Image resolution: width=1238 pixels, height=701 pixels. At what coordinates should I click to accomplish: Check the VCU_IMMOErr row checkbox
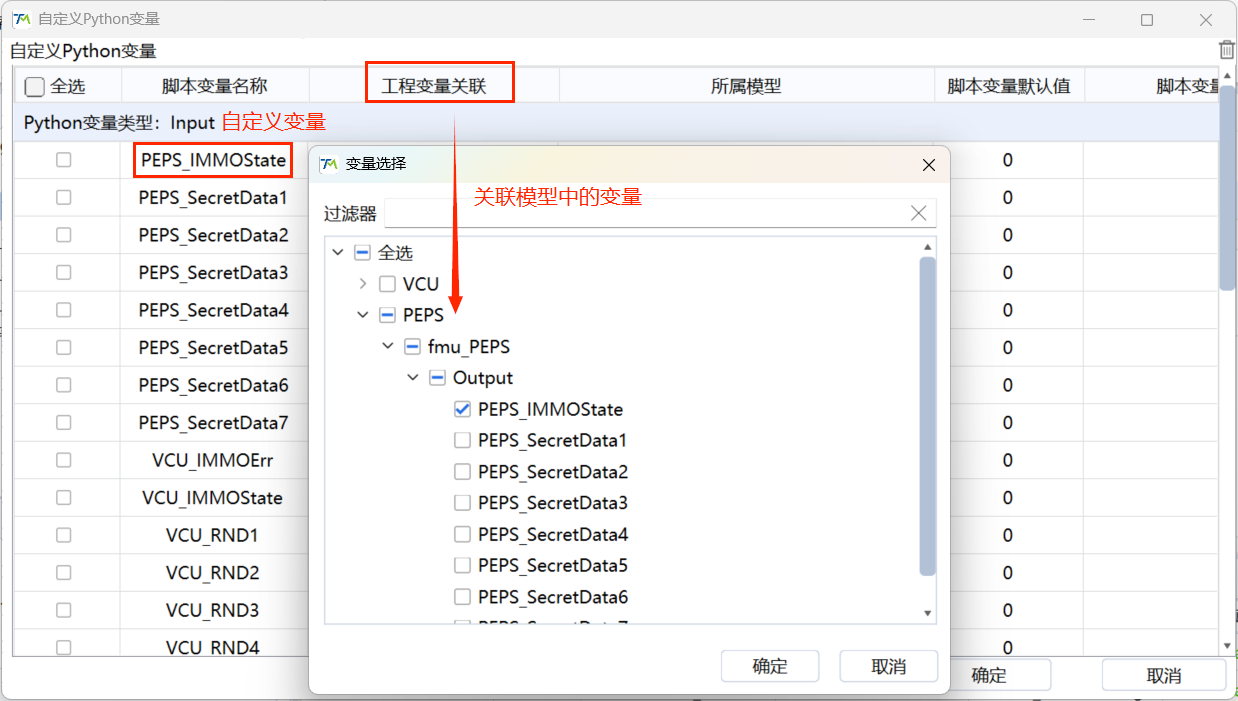[x=64, y=460]
